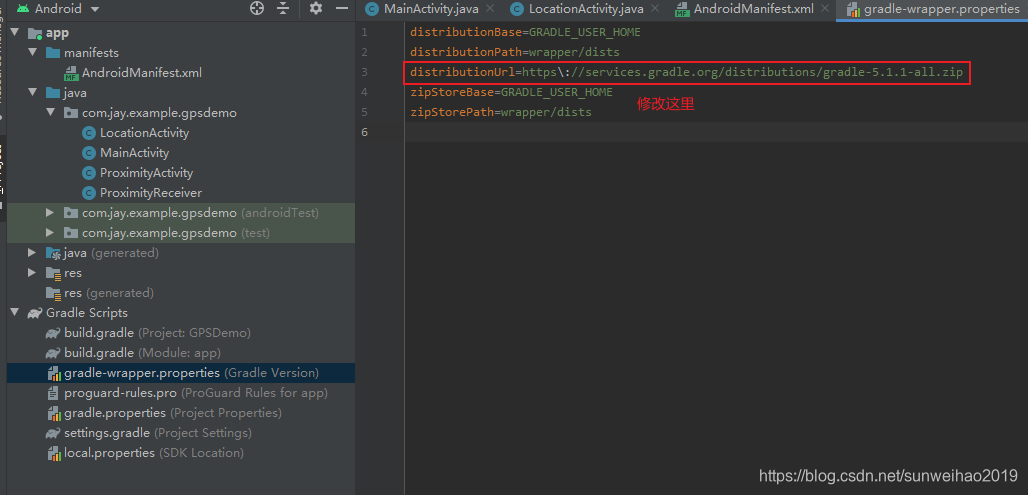The width and height of the screenshot is (1028, 495).
Task: Click the gradle-5.1.1-all.zip text in URL
Action: pyautogui.click(x=892, y=72)
